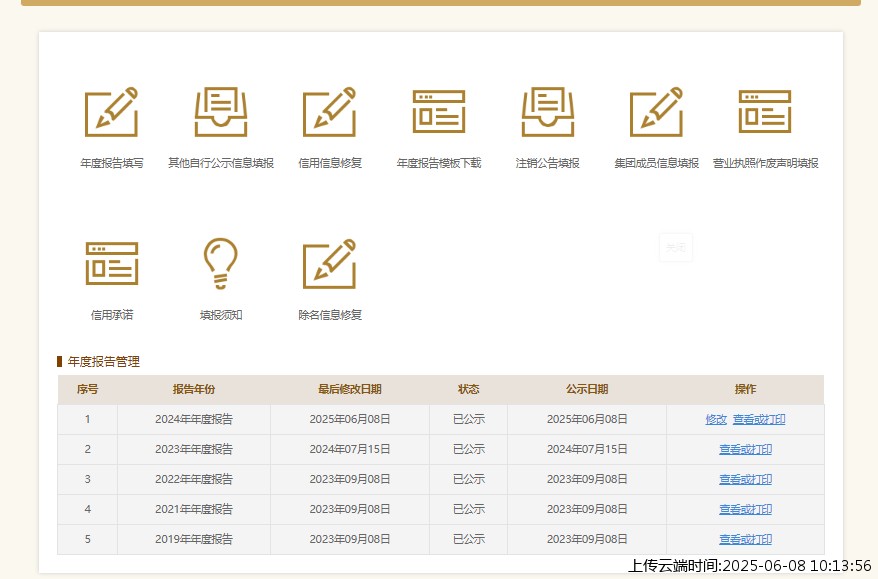Click the 最后修改日期 column header
This screenshot has height=579, width=878.
click(x=349, y=389)
